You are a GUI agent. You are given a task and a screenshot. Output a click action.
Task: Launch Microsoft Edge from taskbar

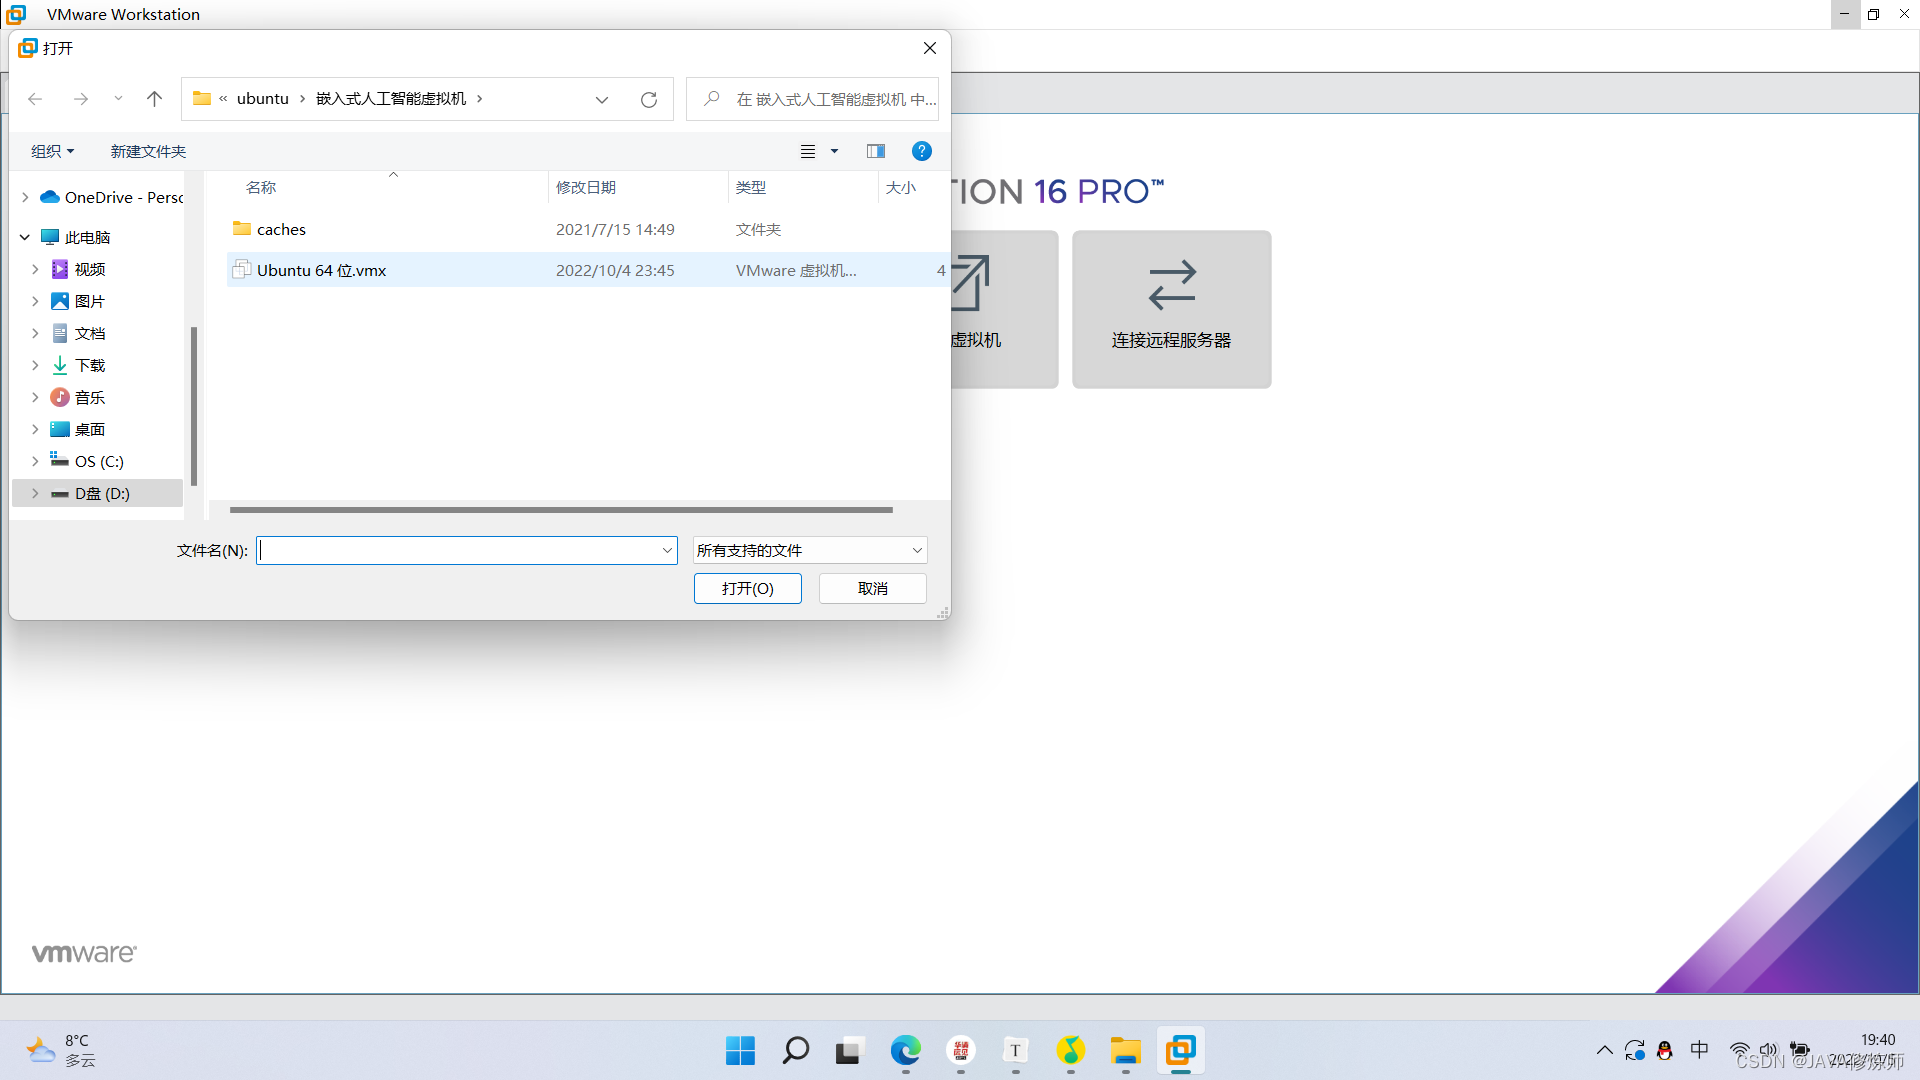(x=906, y=1051)
